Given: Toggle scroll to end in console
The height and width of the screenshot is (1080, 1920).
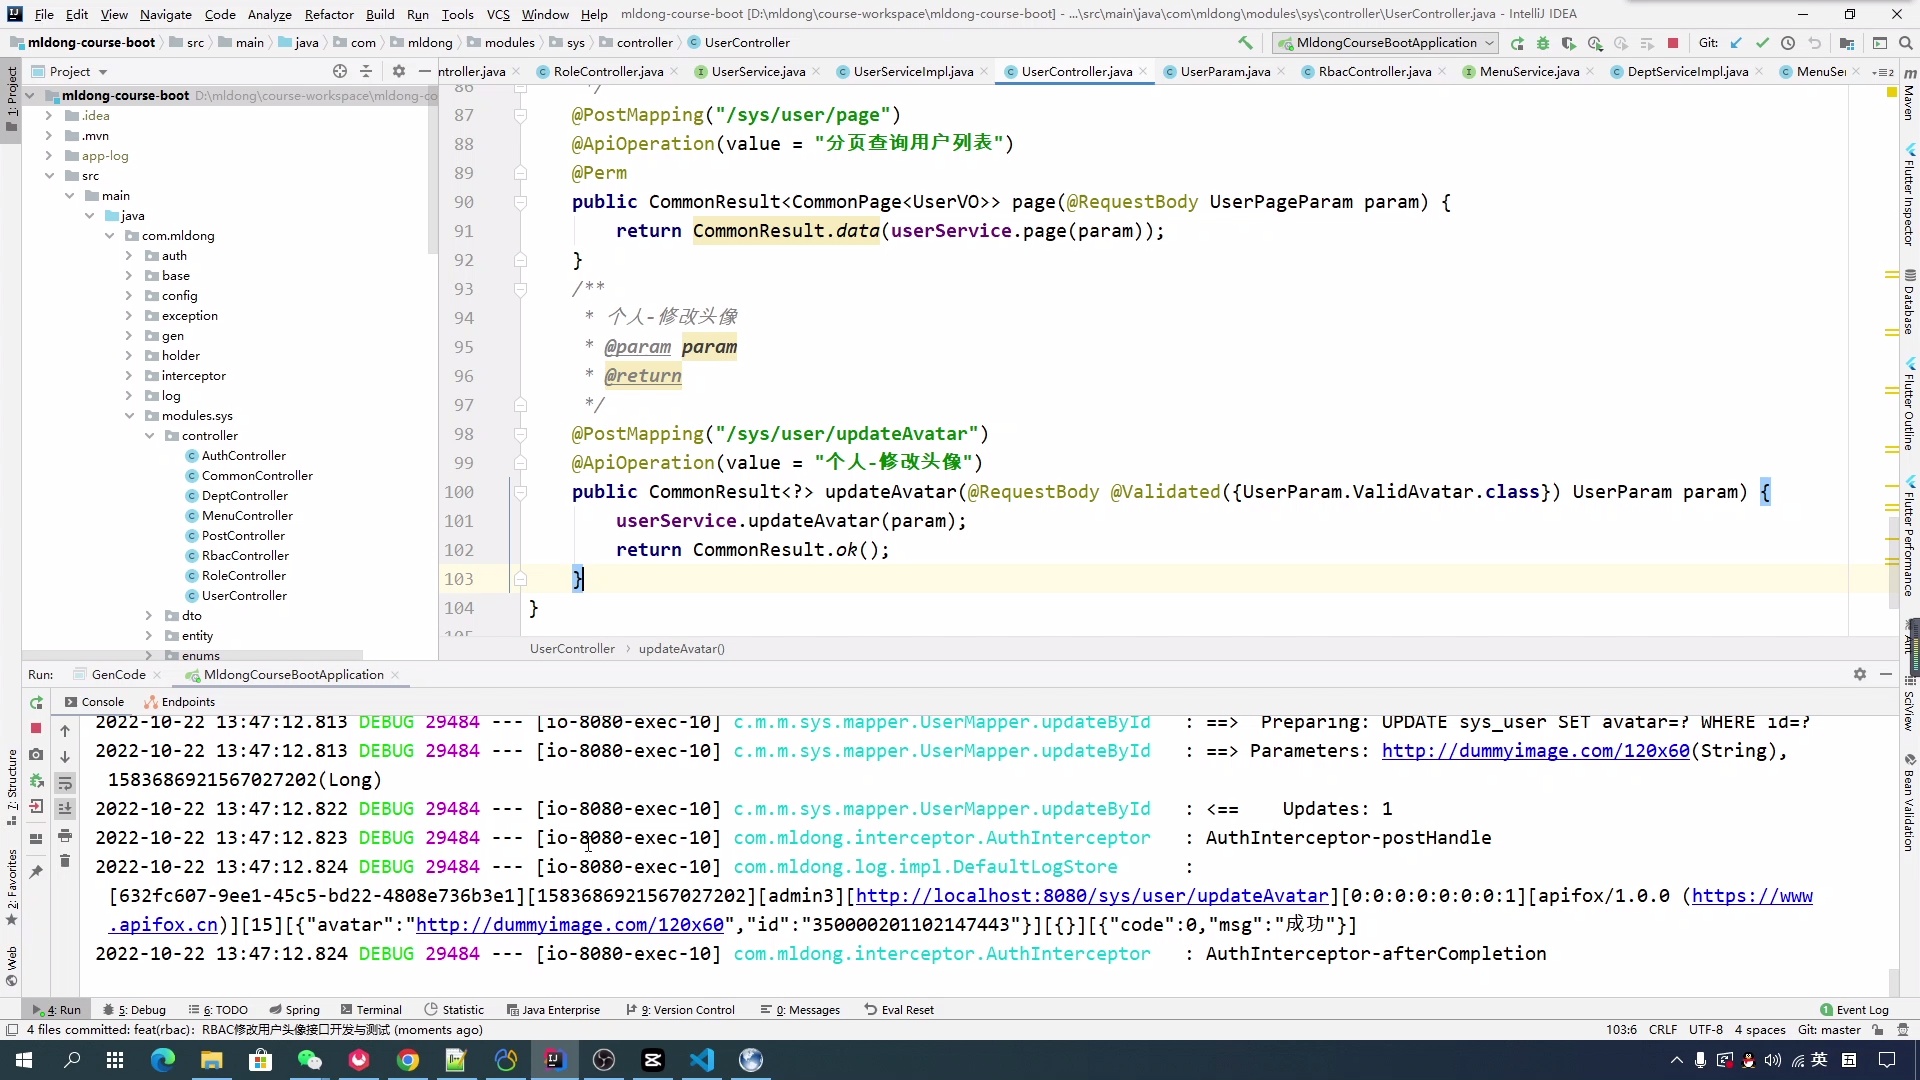Looking at the screenshot, I should tap(65, 809).
